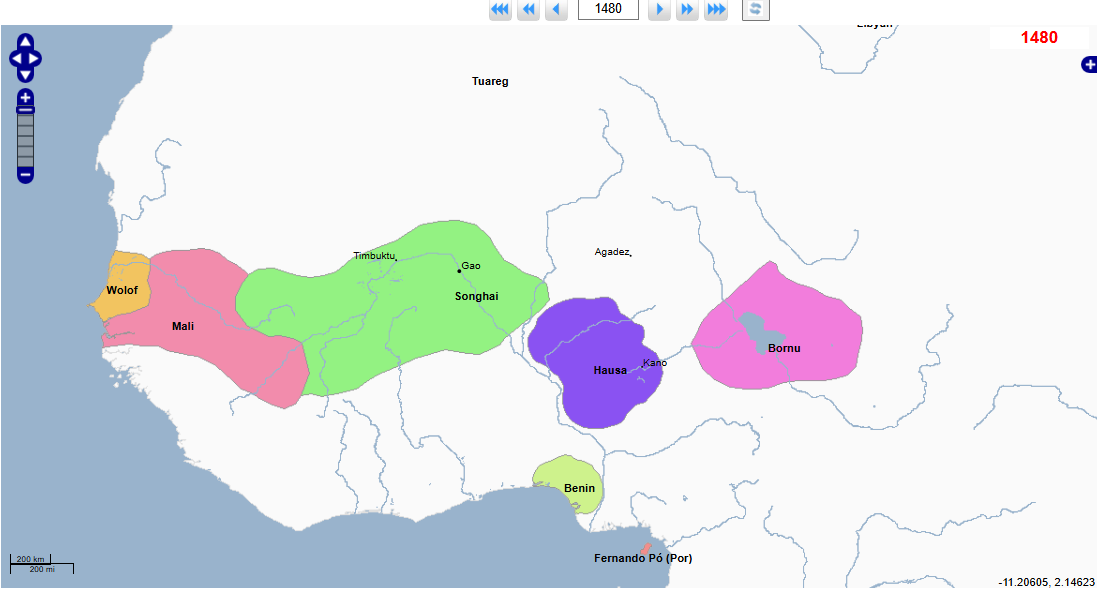
Task: Pan the map north with the up arrow
Action: tap(25, 41)
